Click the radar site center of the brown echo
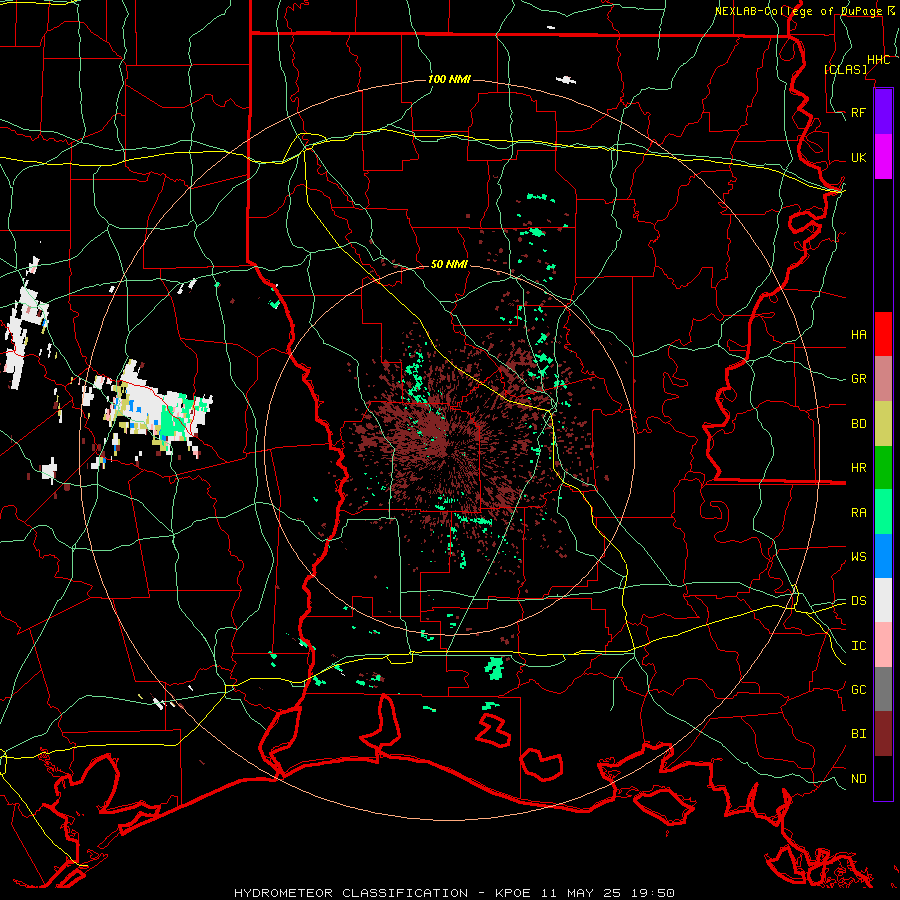This screenshot has height=900, width=900. (449, 449)
